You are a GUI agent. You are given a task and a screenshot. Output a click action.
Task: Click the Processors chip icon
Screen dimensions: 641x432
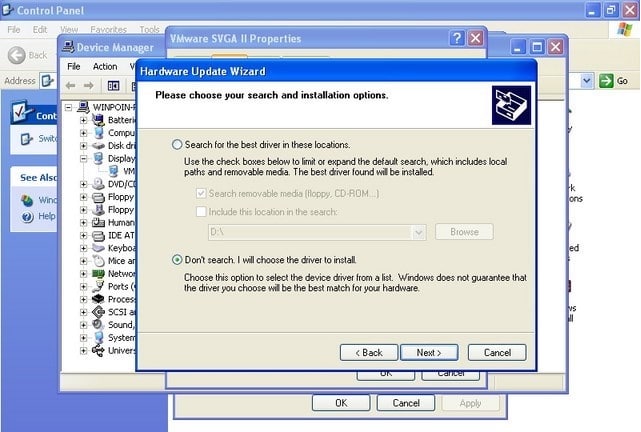click(98, 299)
